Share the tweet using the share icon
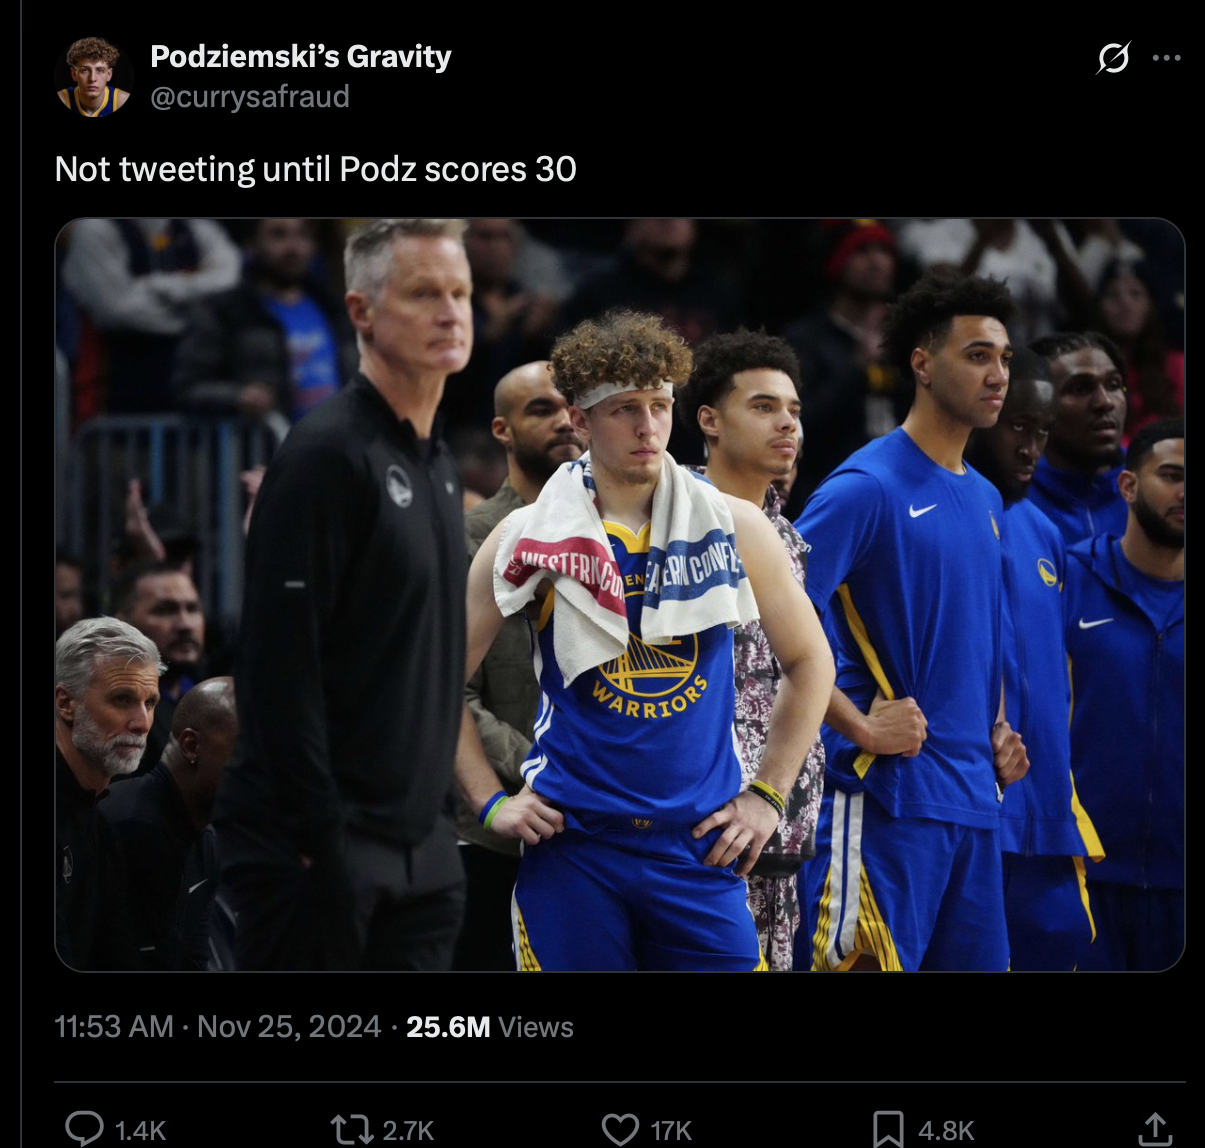The width and height of the screenshot is (1205, 1148). pos(1156,1129)
